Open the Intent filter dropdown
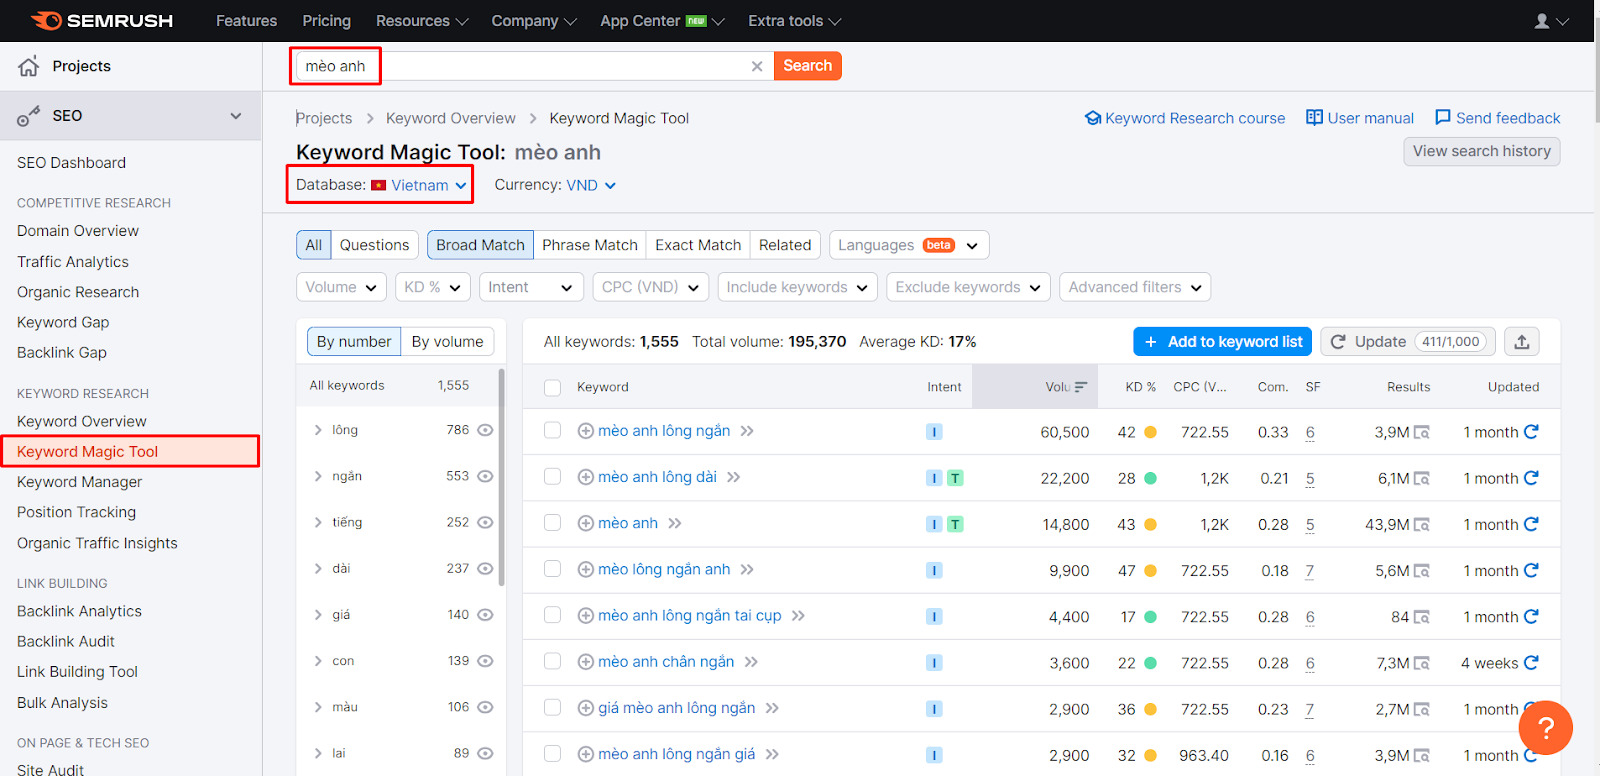 pos(530,287)
